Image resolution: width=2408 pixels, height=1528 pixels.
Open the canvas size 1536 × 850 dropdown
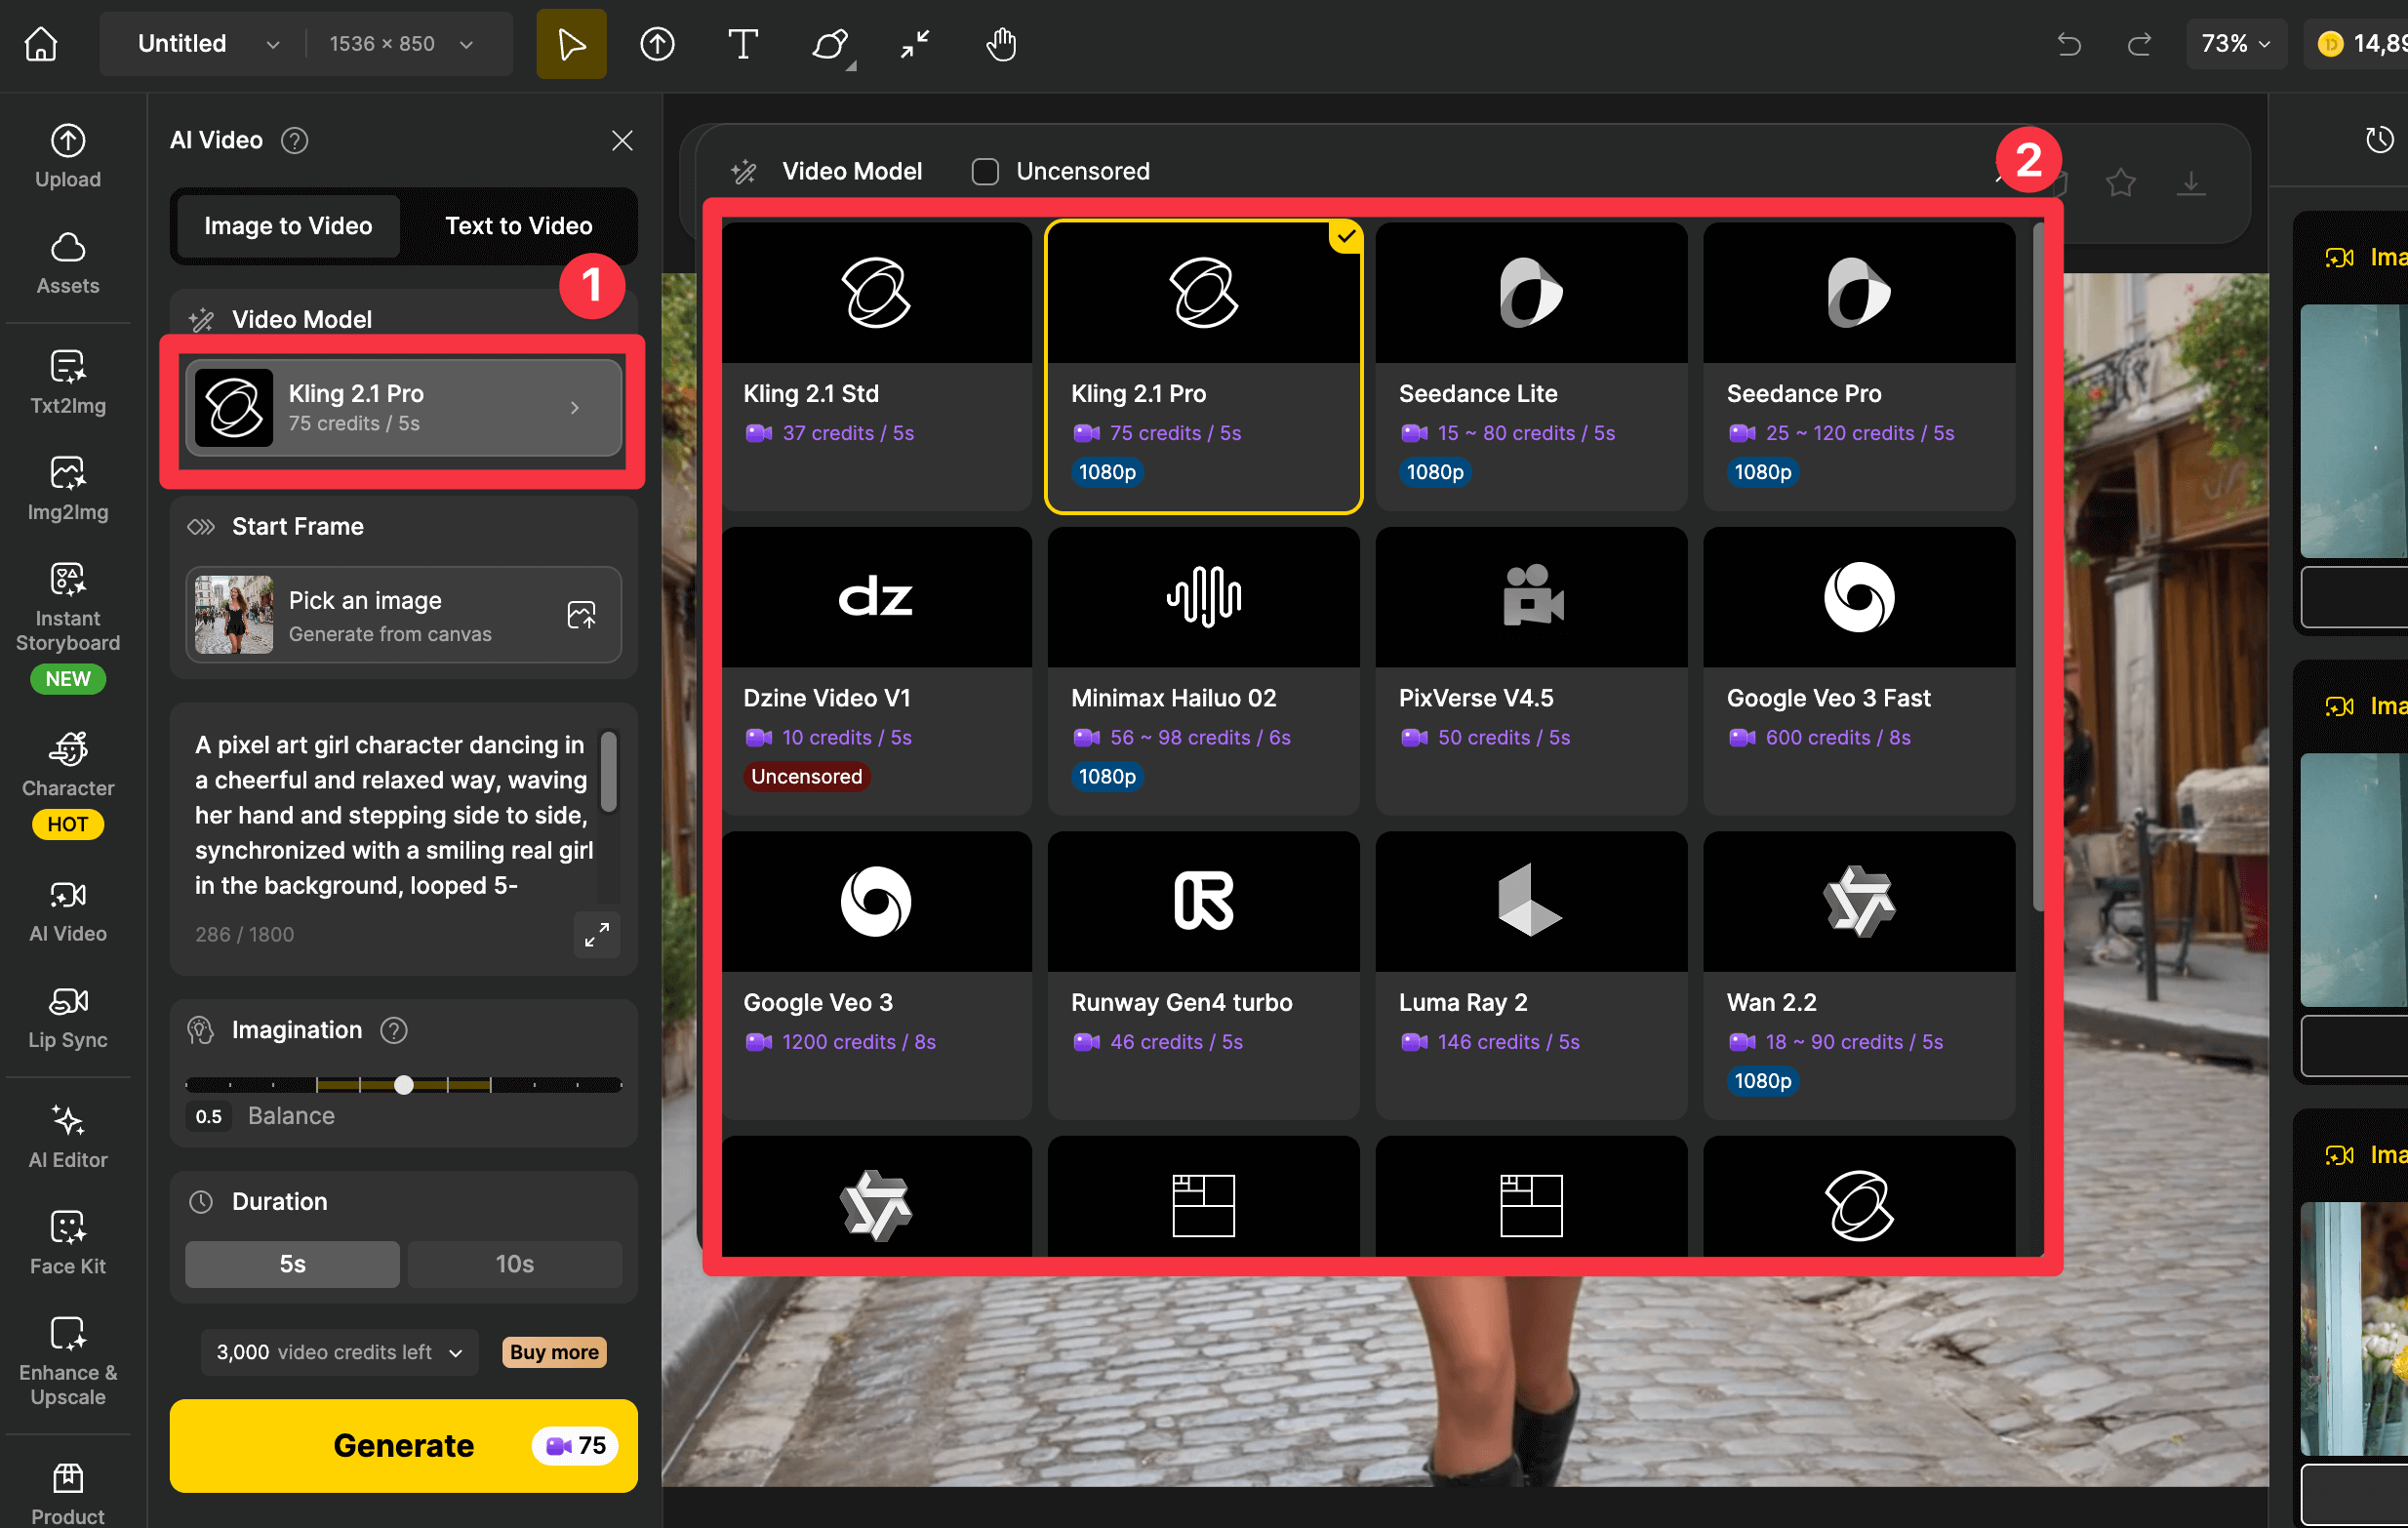[x=400, y=44]
